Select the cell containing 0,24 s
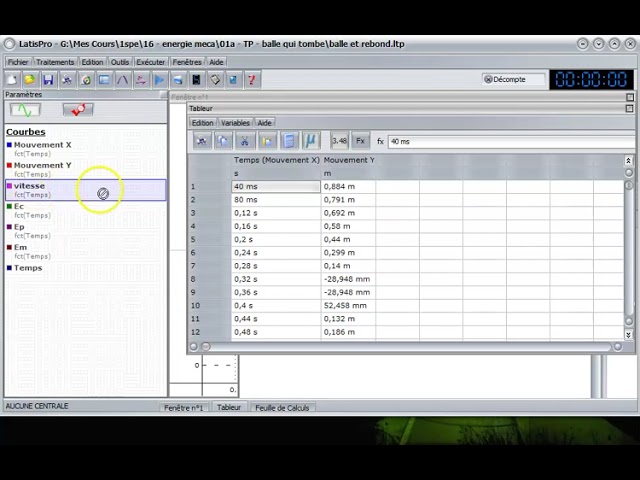The width and height of the screenshot is (640, 480). 276,253
